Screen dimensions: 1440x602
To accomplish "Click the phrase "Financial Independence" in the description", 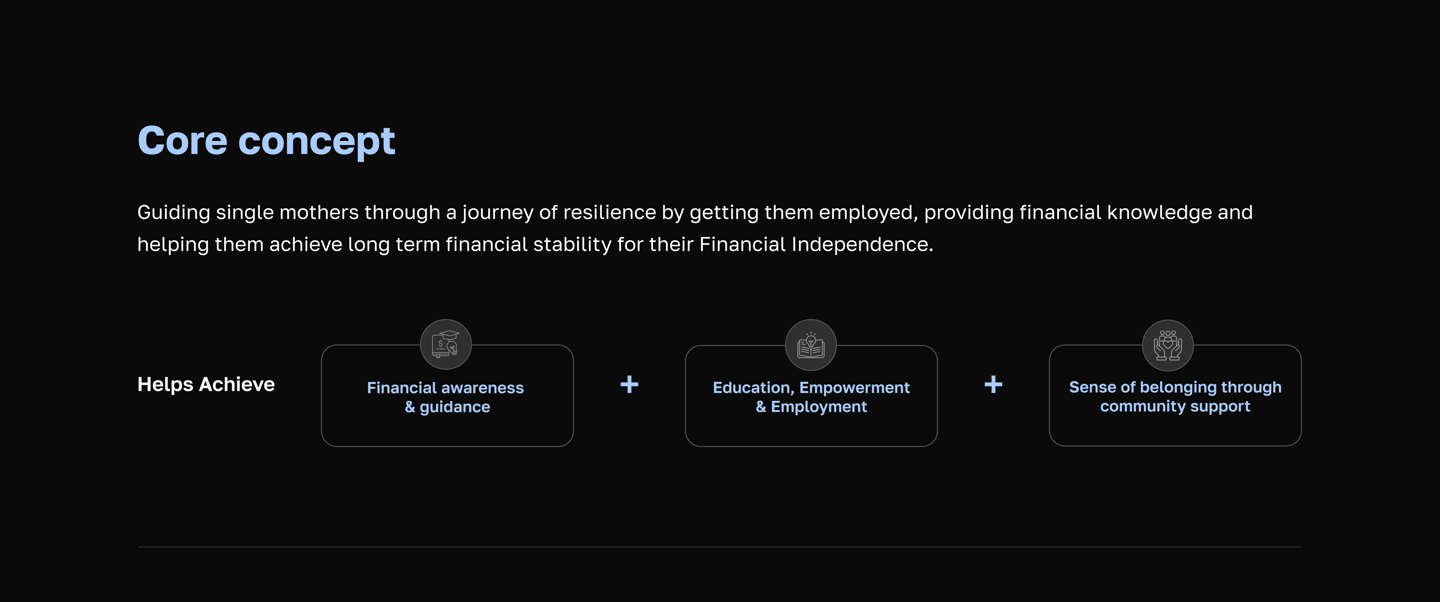I will [815, 245].
